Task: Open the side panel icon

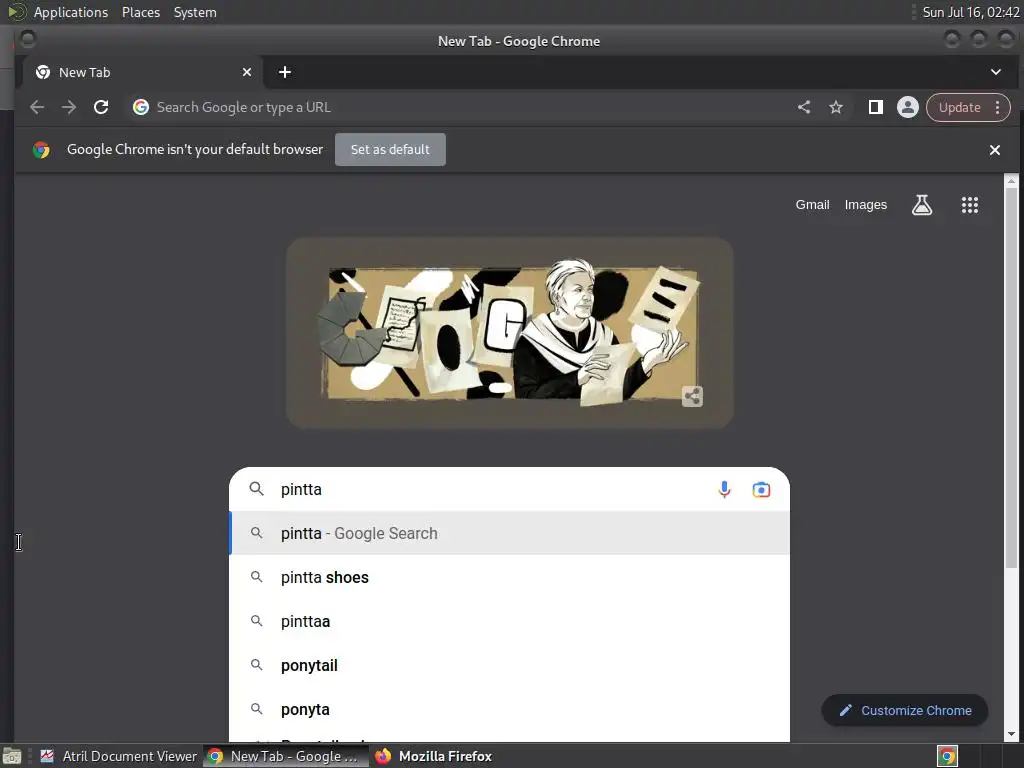Action: pos(875,107)
